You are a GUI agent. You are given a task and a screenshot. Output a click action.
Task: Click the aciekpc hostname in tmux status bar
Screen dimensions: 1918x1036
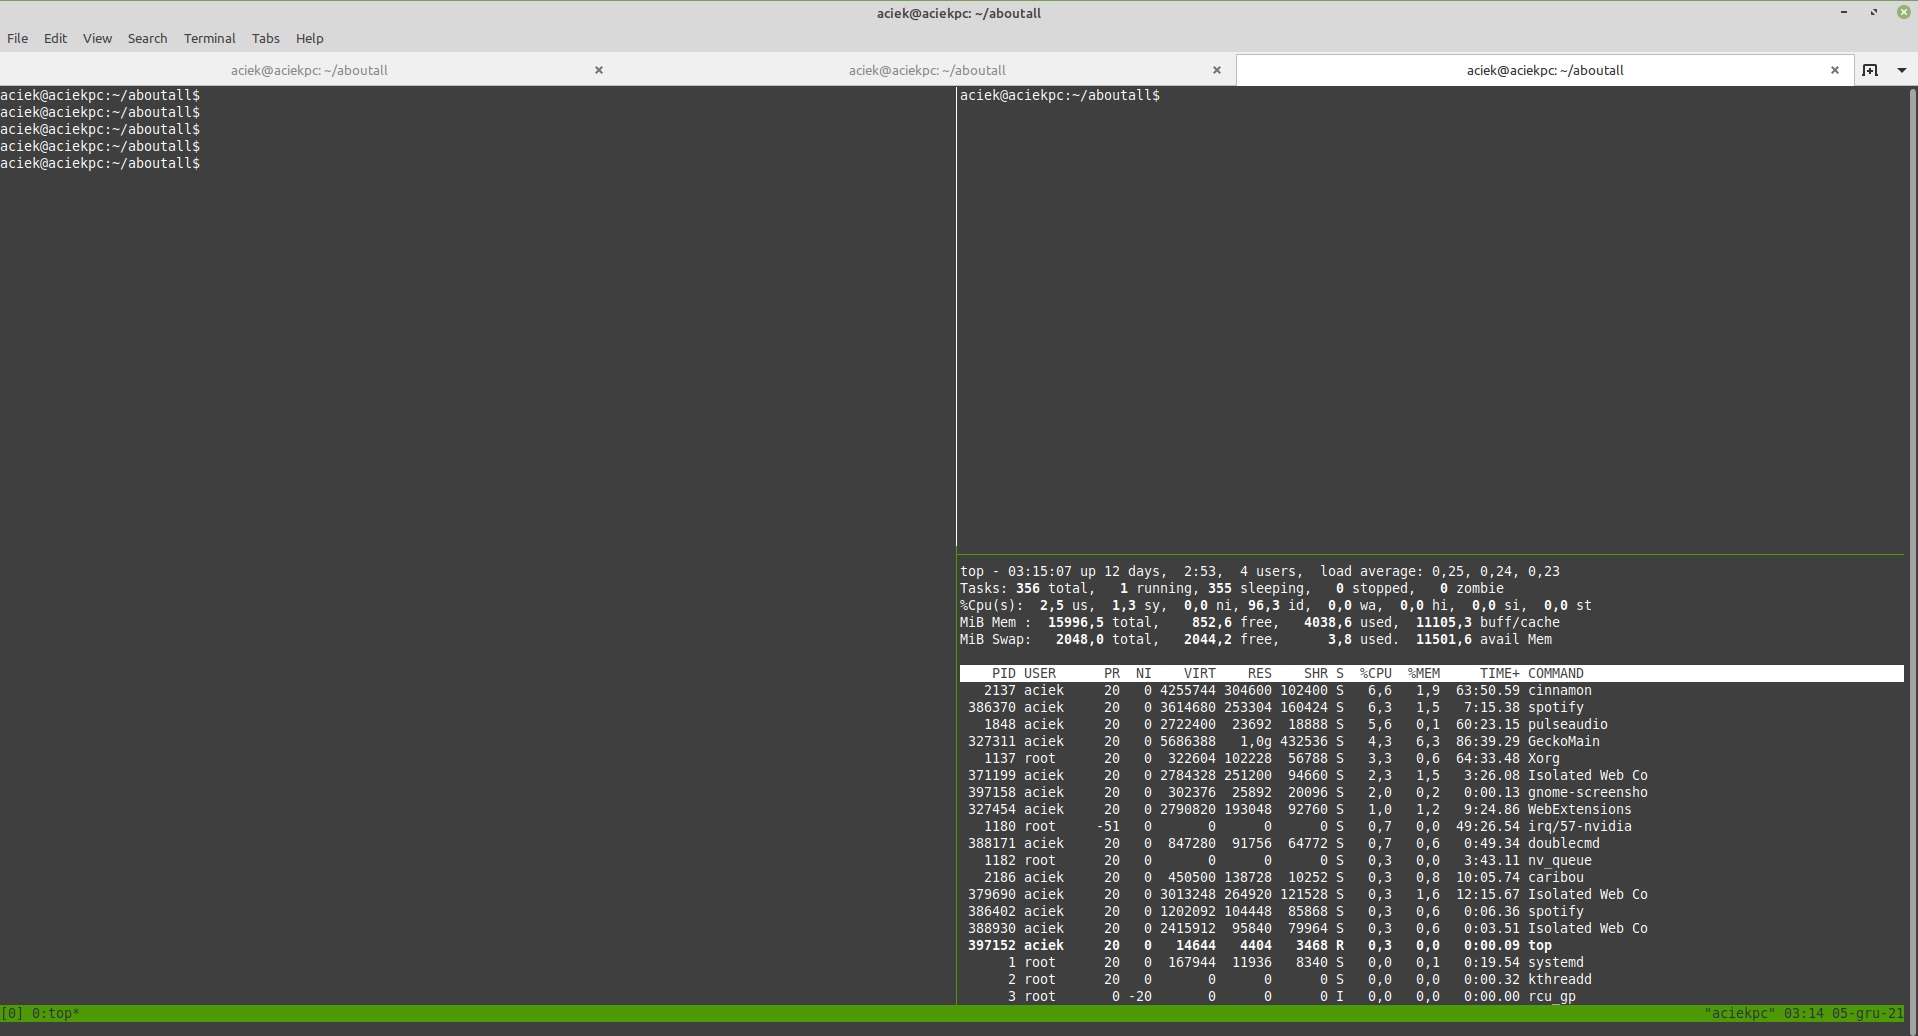(x=1740, y=1013)
